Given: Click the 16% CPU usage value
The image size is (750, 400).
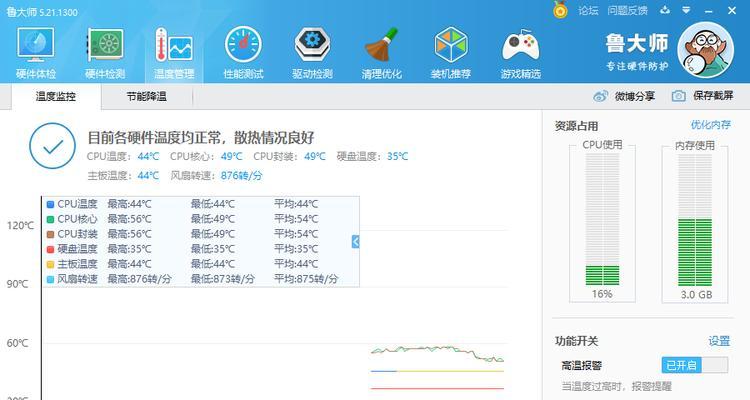Looking at the screenshot, I should 602,294.
